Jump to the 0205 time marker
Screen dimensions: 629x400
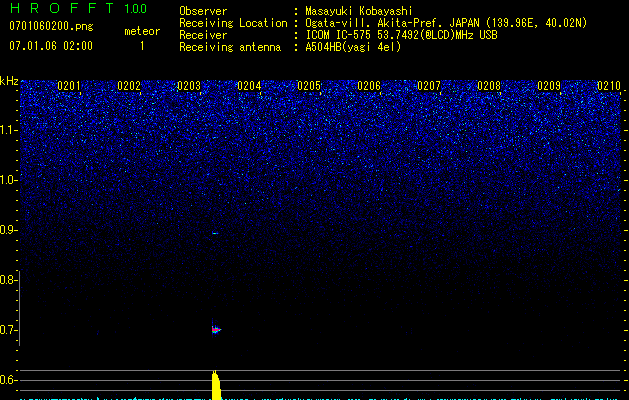(x=309, y=87)
